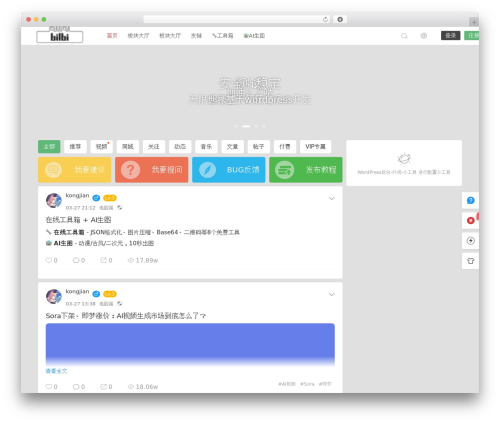Click the blue BUG反馈 button
The width and height of the screenshot is (500, 423).
[229, 170]
